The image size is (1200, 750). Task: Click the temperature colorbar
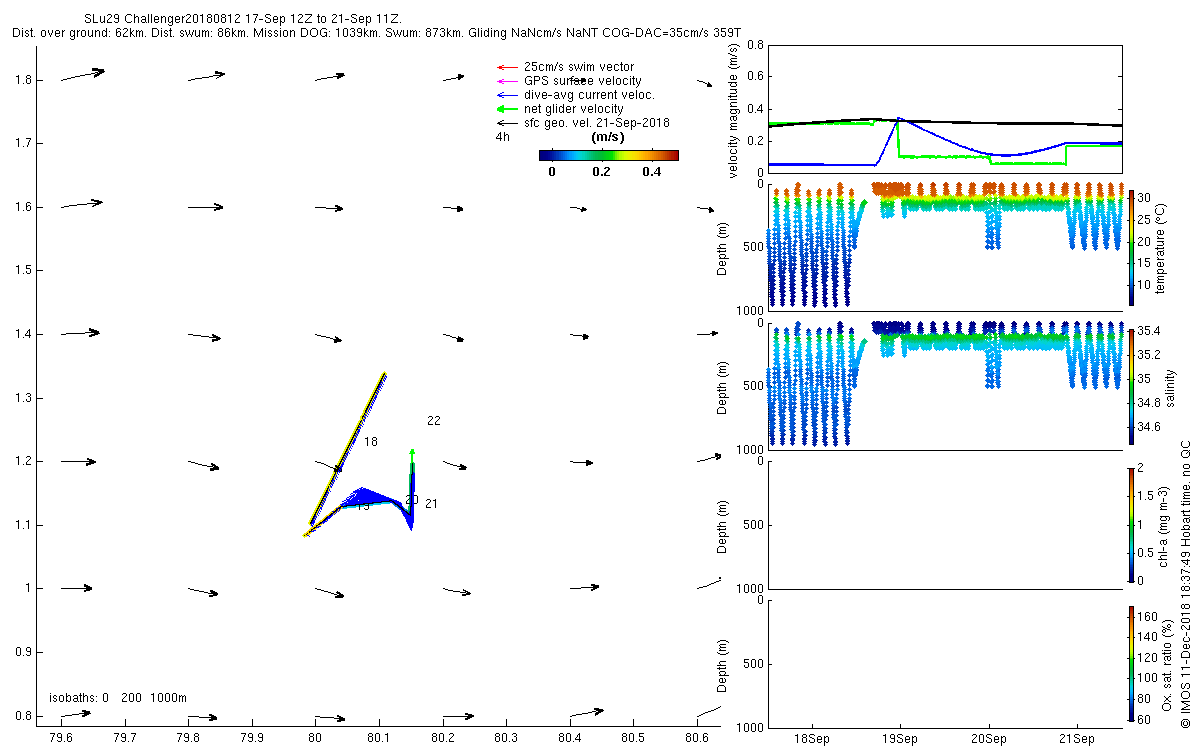[1131, 246]
